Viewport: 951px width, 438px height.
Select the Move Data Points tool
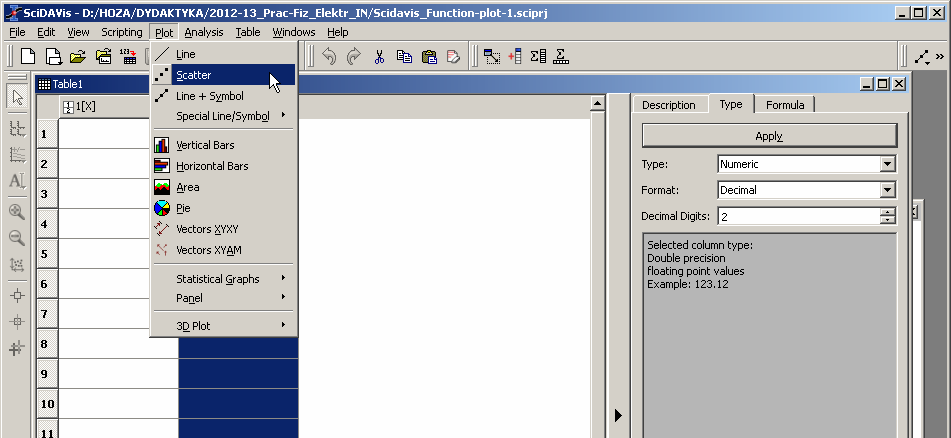click(18, 348)
